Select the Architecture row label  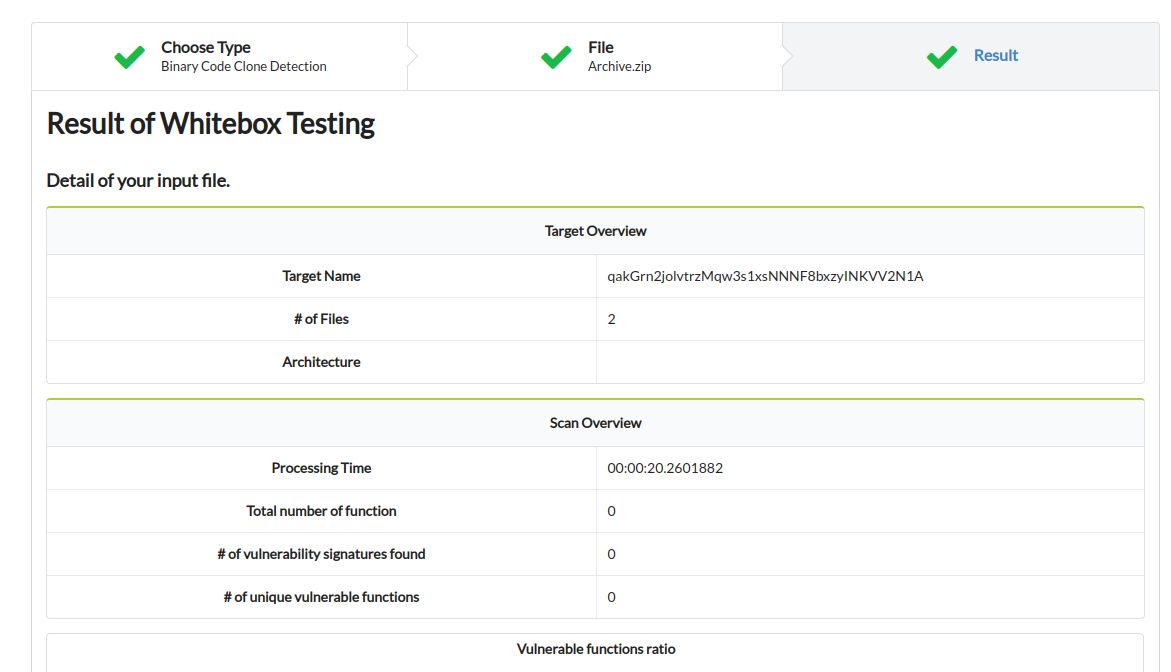pos(321,362)
